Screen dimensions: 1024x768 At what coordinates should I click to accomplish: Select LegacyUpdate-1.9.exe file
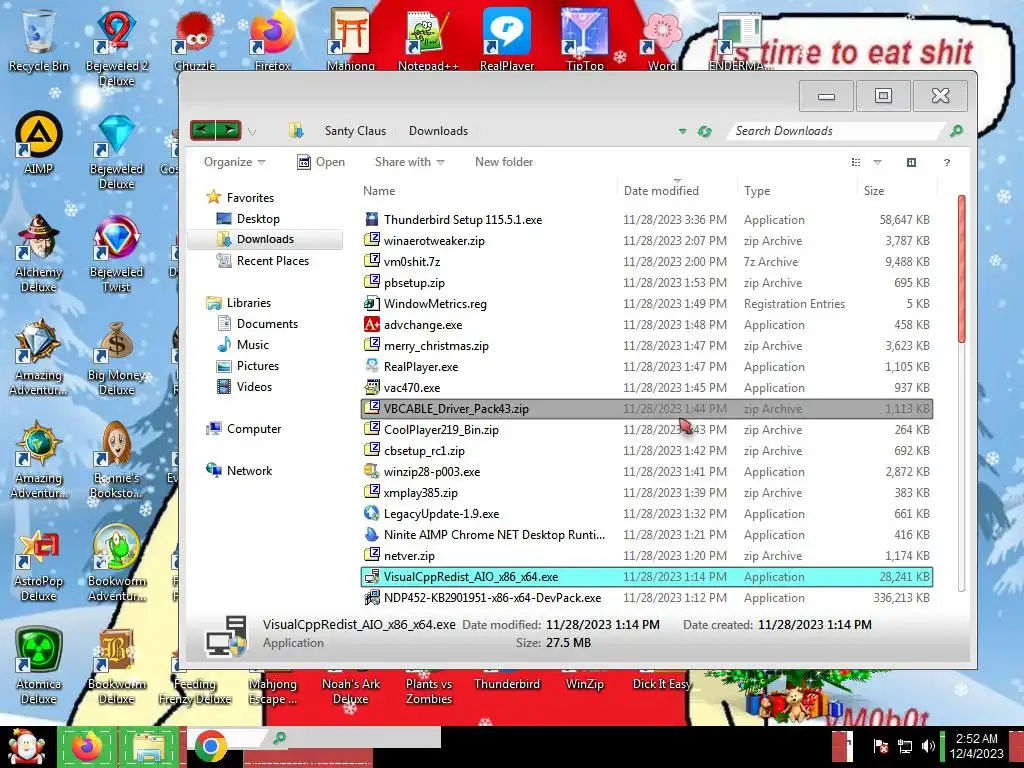coord(647,514)
